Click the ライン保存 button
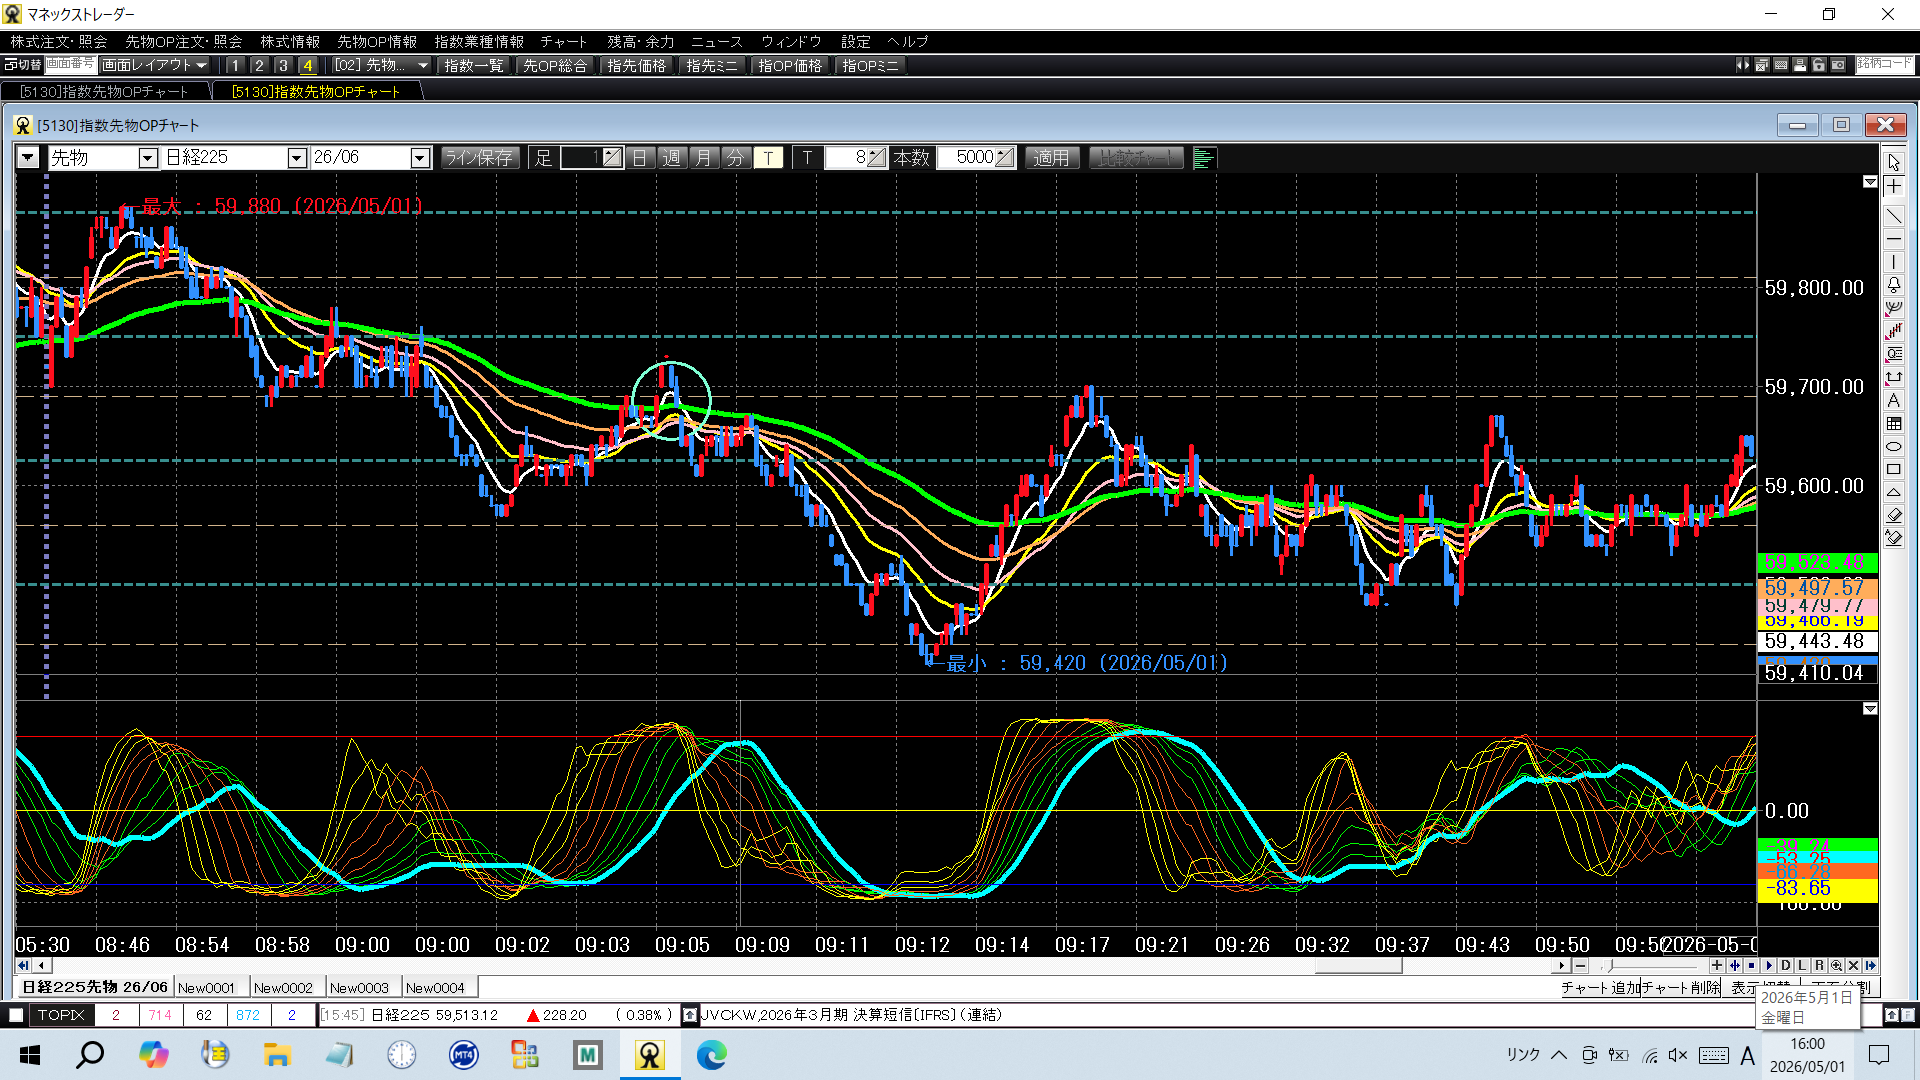Viewport: 1920px width, 1080px height. point(479,158)
